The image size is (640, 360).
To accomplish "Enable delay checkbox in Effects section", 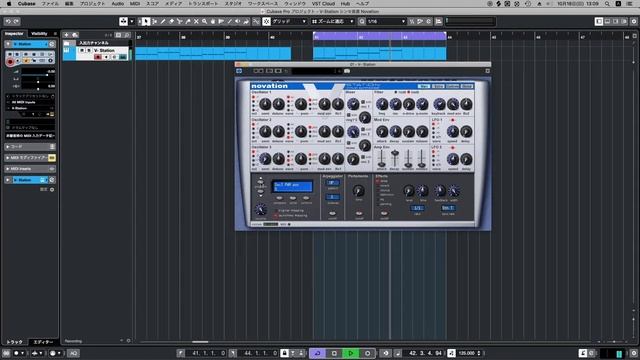I will (x=378, y=181).
